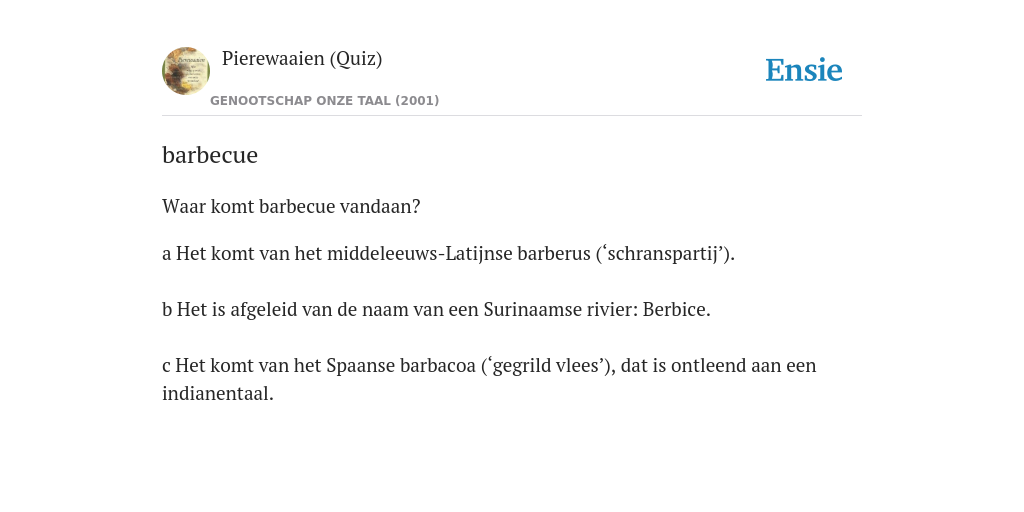Click the letter 'b' option marker
Screen dimensions: 1024x512
(x=167, y=310)
